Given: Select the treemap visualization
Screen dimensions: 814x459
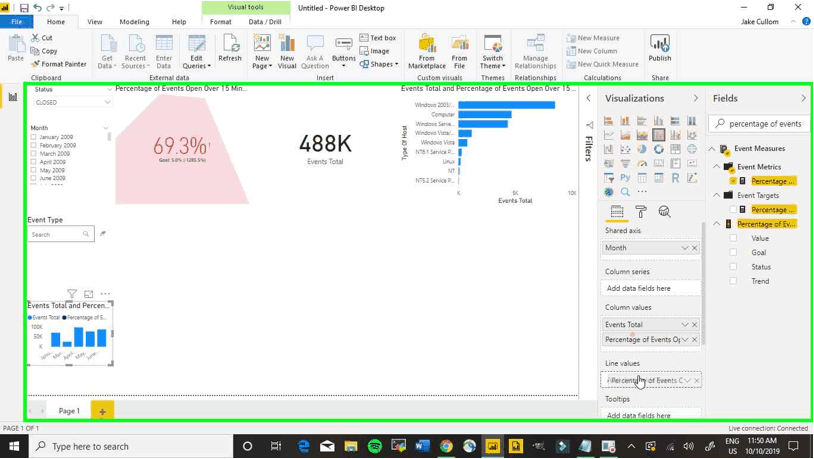Looking at the screenshot, I should click(675, 149).
